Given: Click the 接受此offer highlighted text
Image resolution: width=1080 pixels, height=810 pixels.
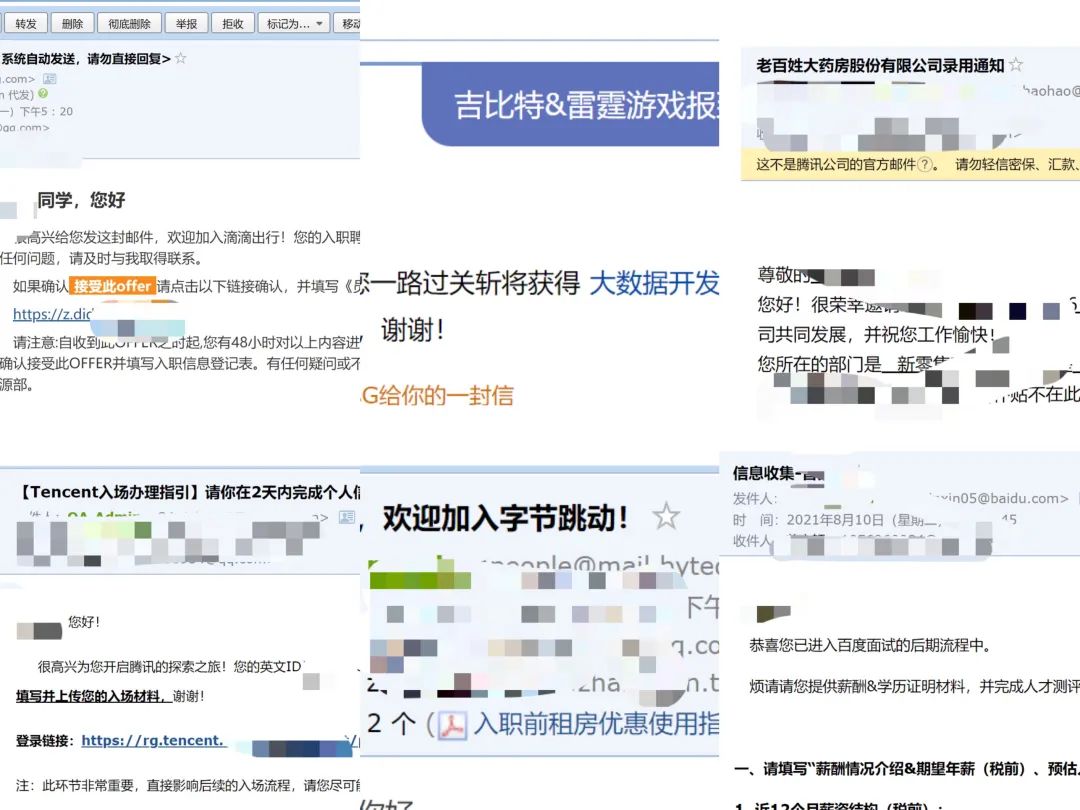Looking at the screenshot, I should (x=112, y=286).
